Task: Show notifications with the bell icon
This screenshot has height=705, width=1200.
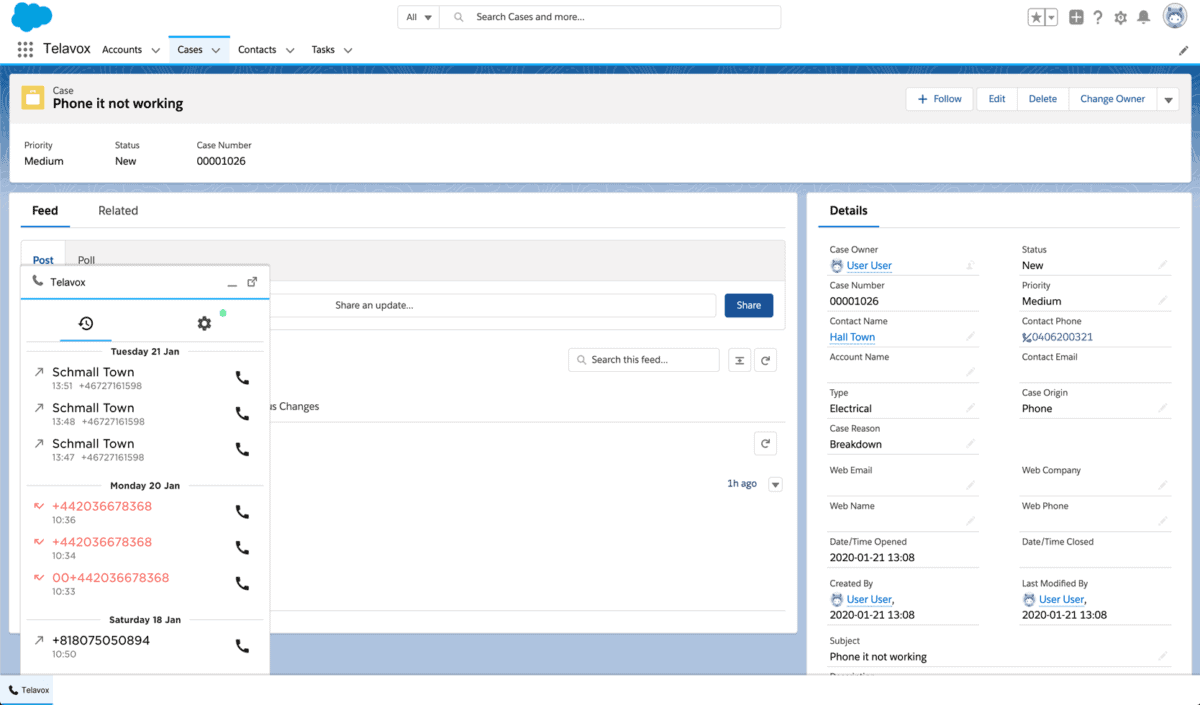Action: click(x=1144, y=17)
